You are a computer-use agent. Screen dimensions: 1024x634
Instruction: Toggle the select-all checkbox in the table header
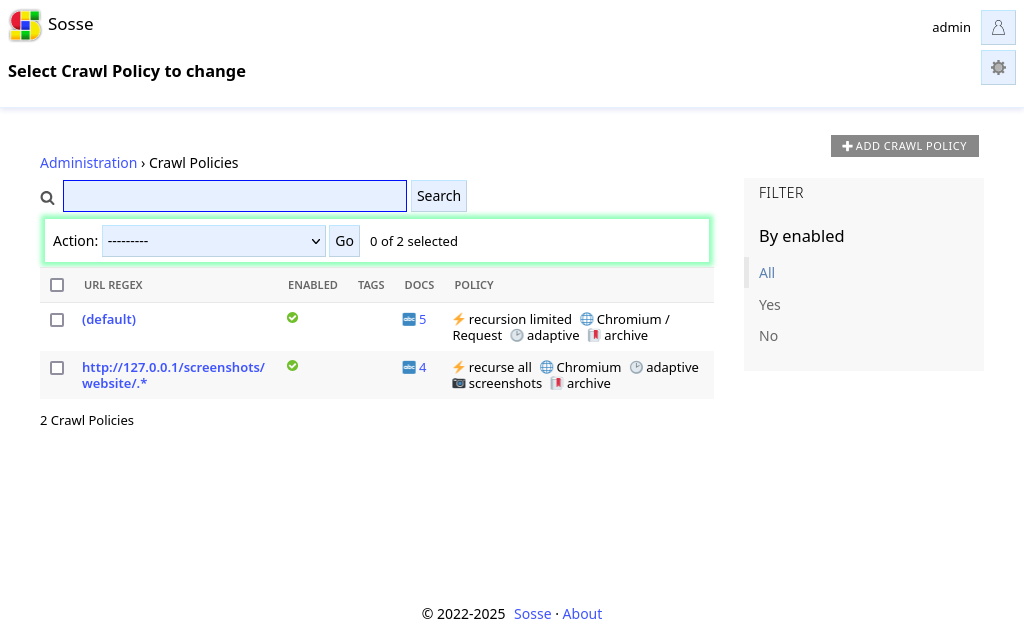coord(57,285)
